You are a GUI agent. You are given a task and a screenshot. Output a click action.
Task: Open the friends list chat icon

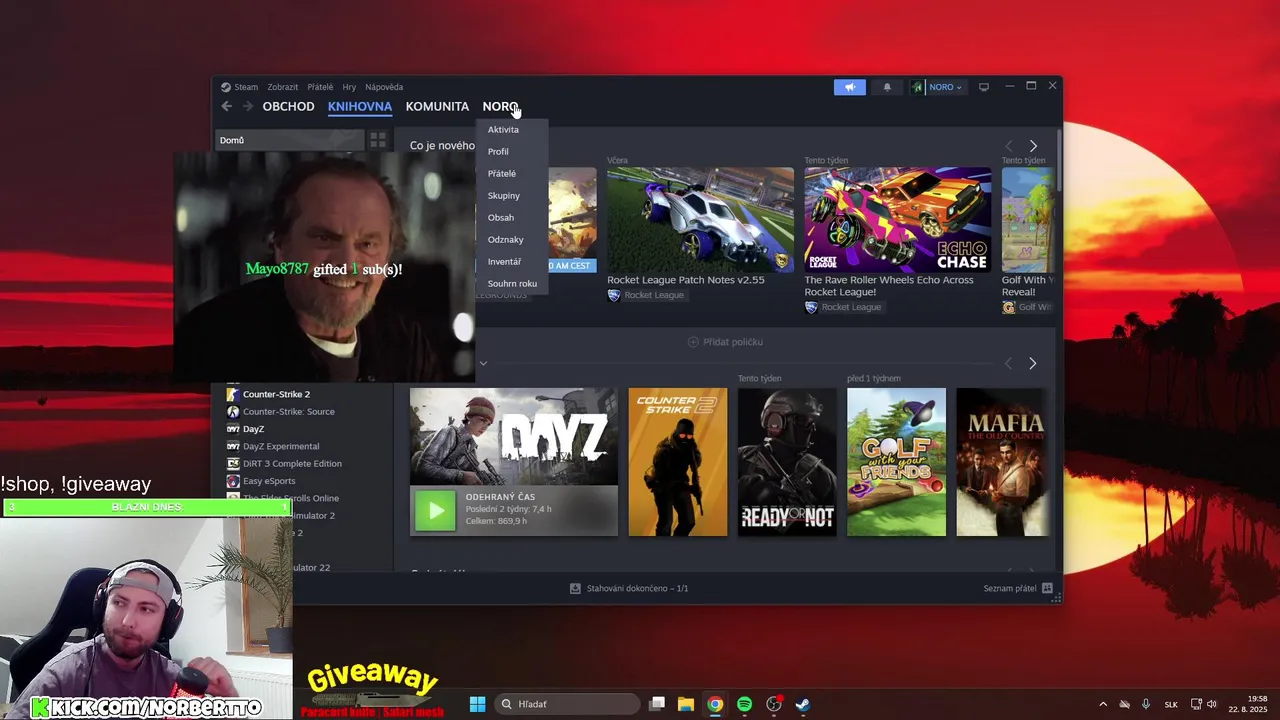click(1047, 588)
